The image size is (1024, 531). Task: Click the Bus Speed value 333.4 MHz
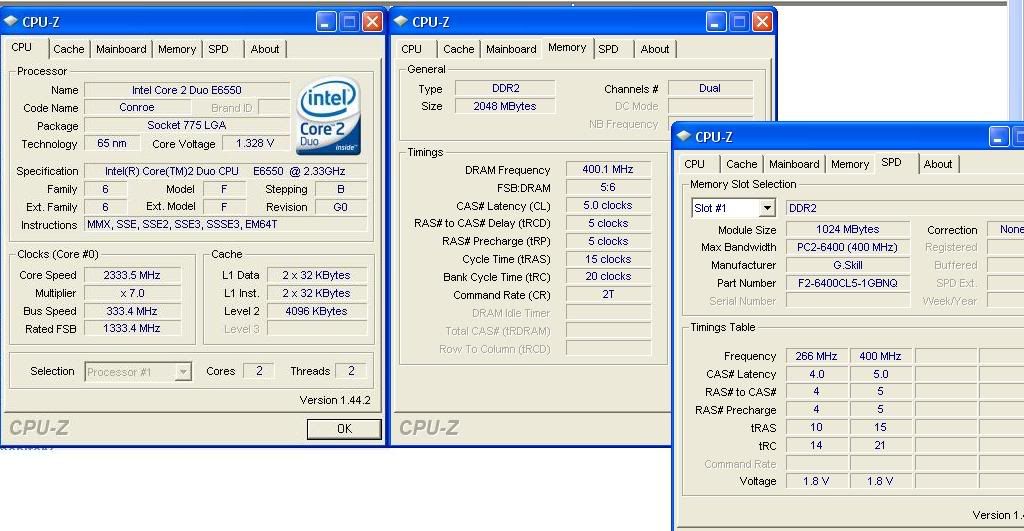click(x=132, y=312)
